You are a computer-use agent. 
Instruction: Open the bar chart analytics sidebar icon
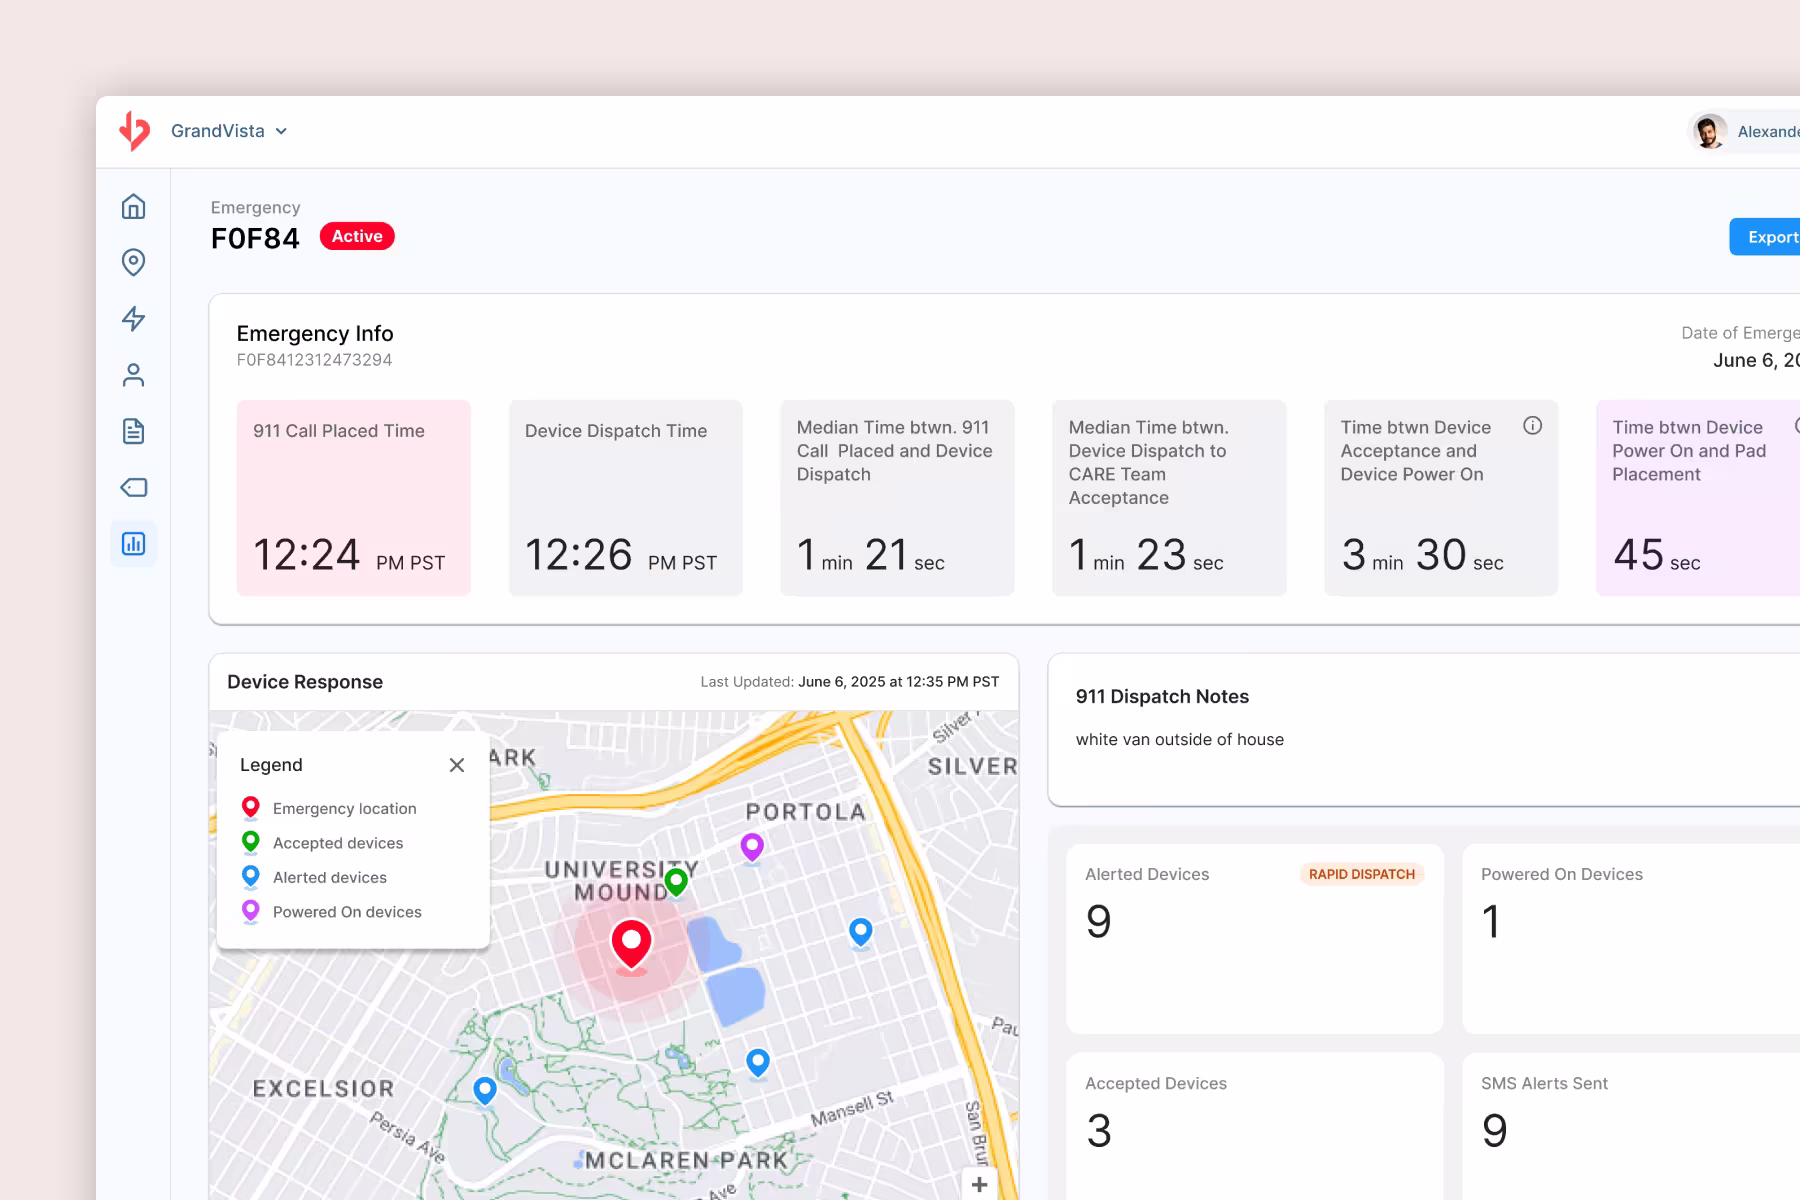pyautogui.click(x=133, y=544)
